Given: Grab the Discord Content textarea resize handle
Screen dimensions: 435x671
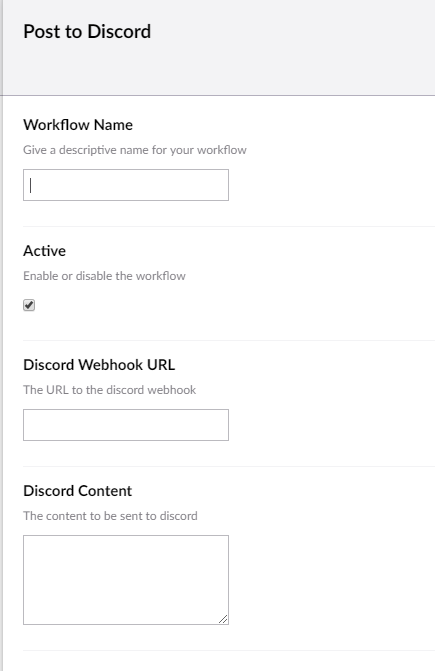Looking at the screenshot, I should (x=223, y=619).
